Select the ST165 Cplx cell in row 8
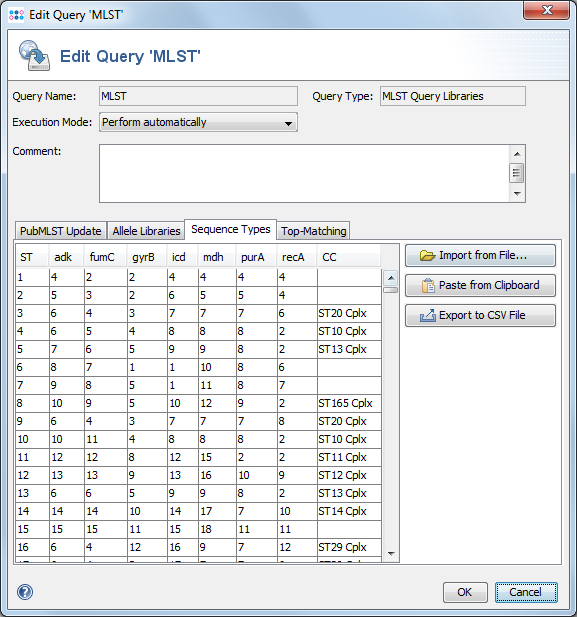The width and height of the screenshot is (577, 617). tap(349, 403)
